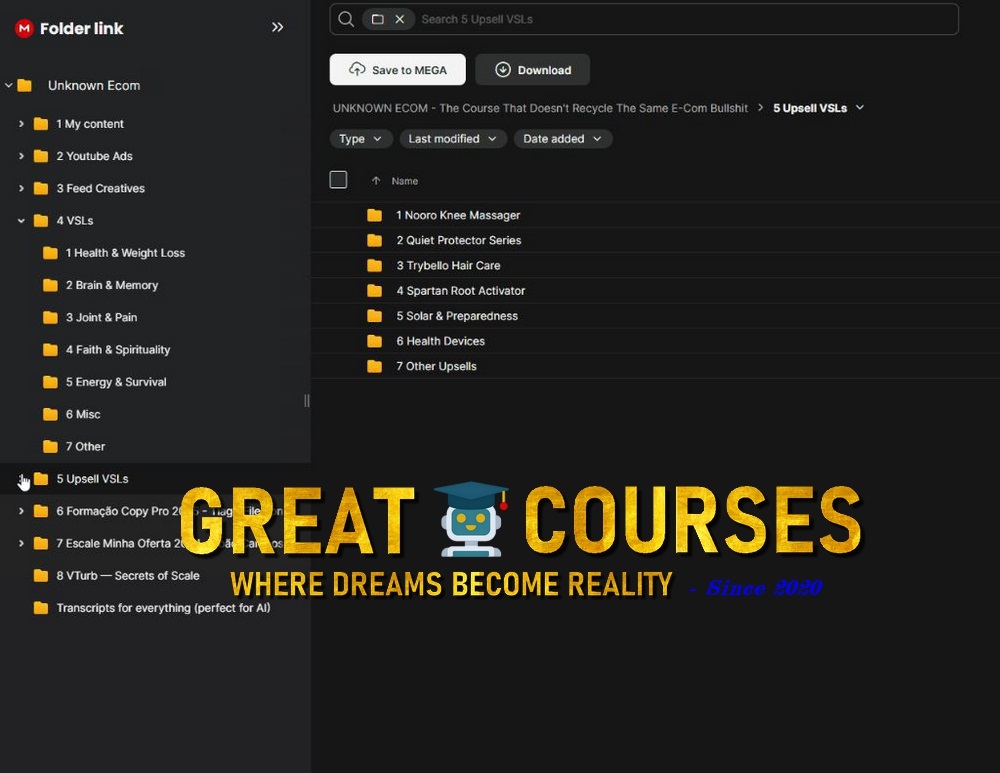
Task: Collapse the 4 VSLs tree node
Action: point(21,221)
